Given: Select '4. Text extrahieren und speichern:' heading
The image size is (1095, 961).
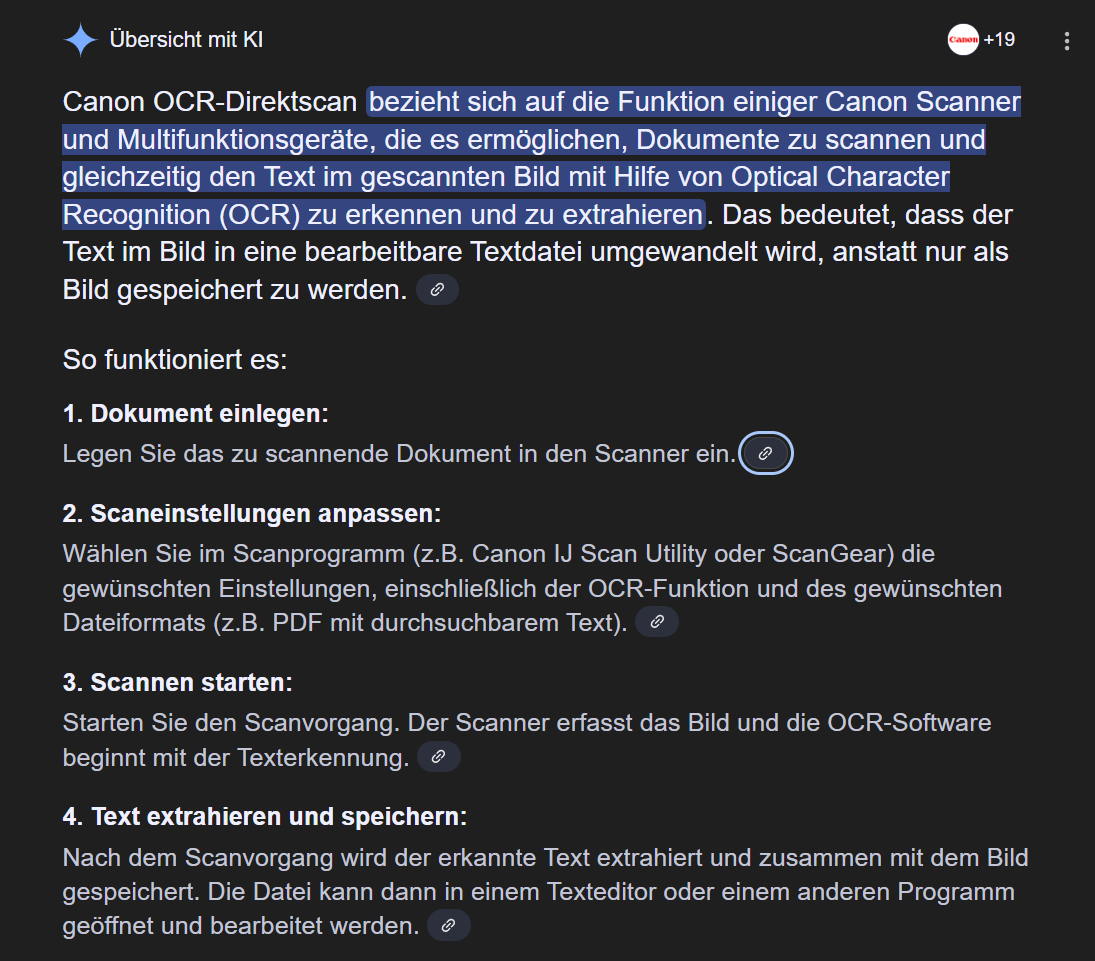Looking at the screenshot, I should pos(265,816).
